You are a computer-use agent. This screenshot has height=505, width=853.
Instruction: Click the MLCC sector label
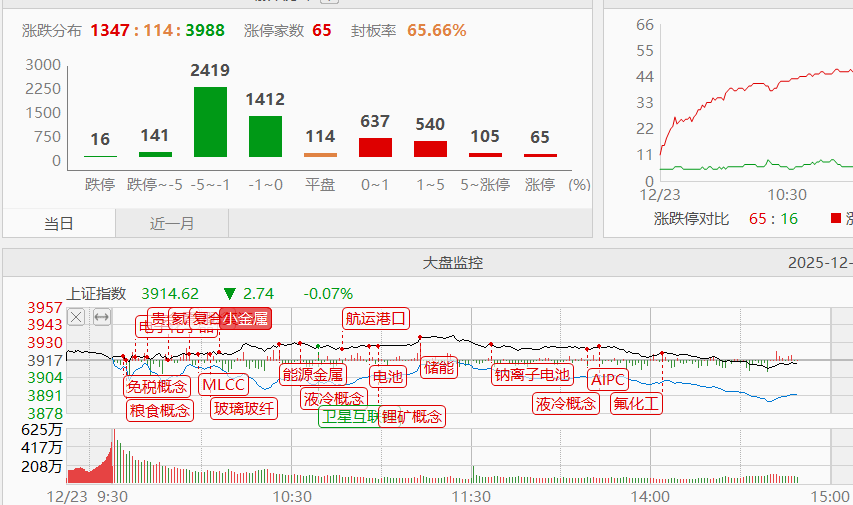click(x=223, y=385)
